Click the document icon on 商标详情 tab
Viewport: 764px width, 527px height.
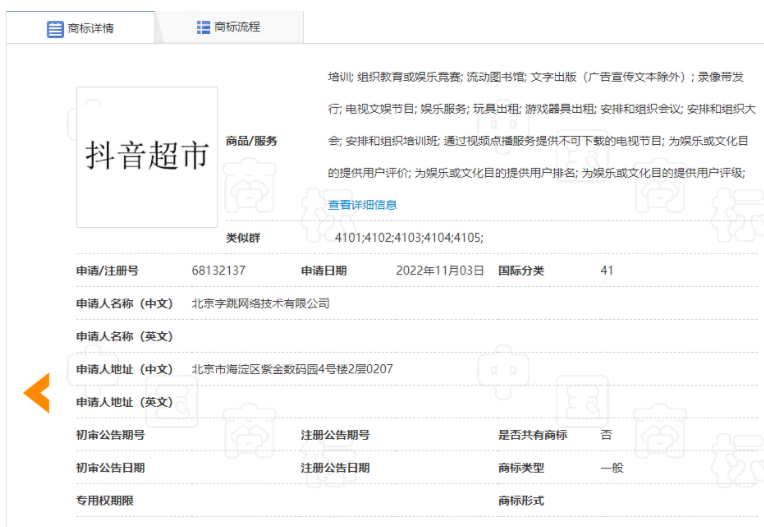tap(55, 29)
